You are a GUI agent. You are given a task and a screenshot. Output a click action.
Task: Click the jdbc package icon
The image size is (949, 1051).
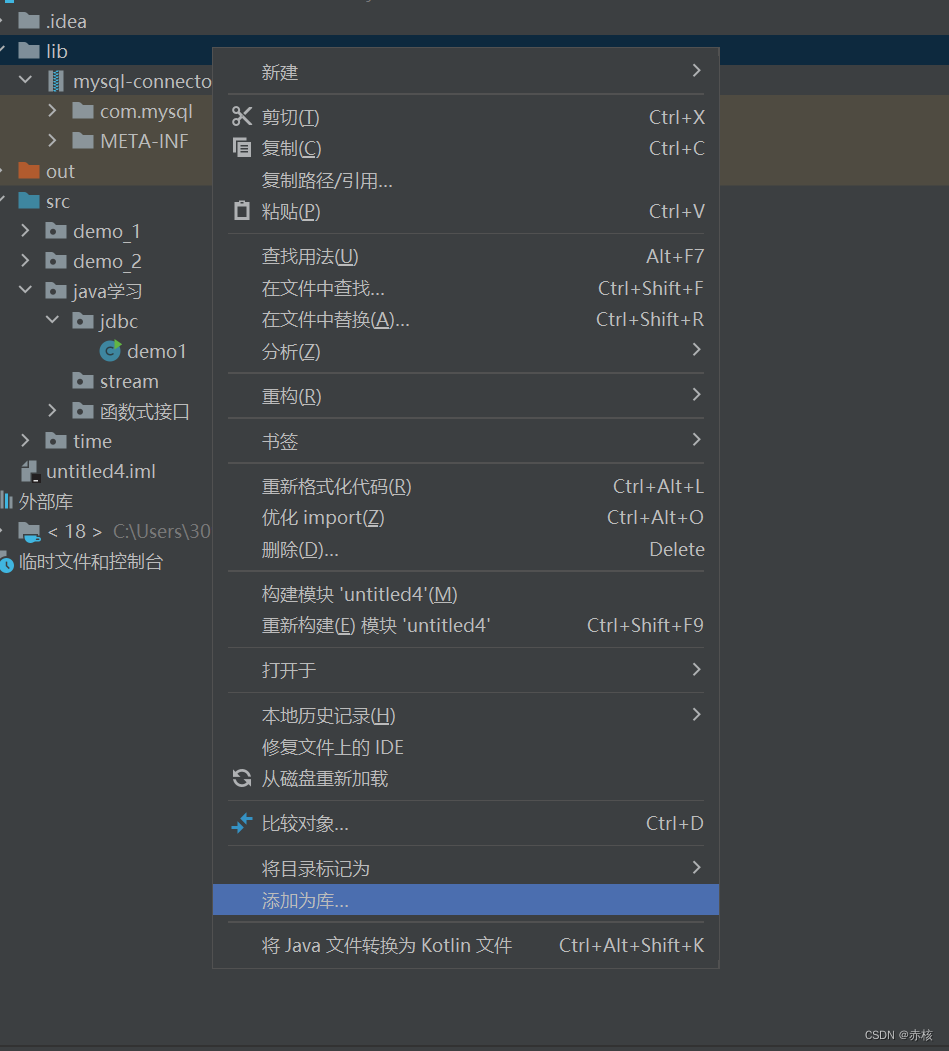coord(82,321)
